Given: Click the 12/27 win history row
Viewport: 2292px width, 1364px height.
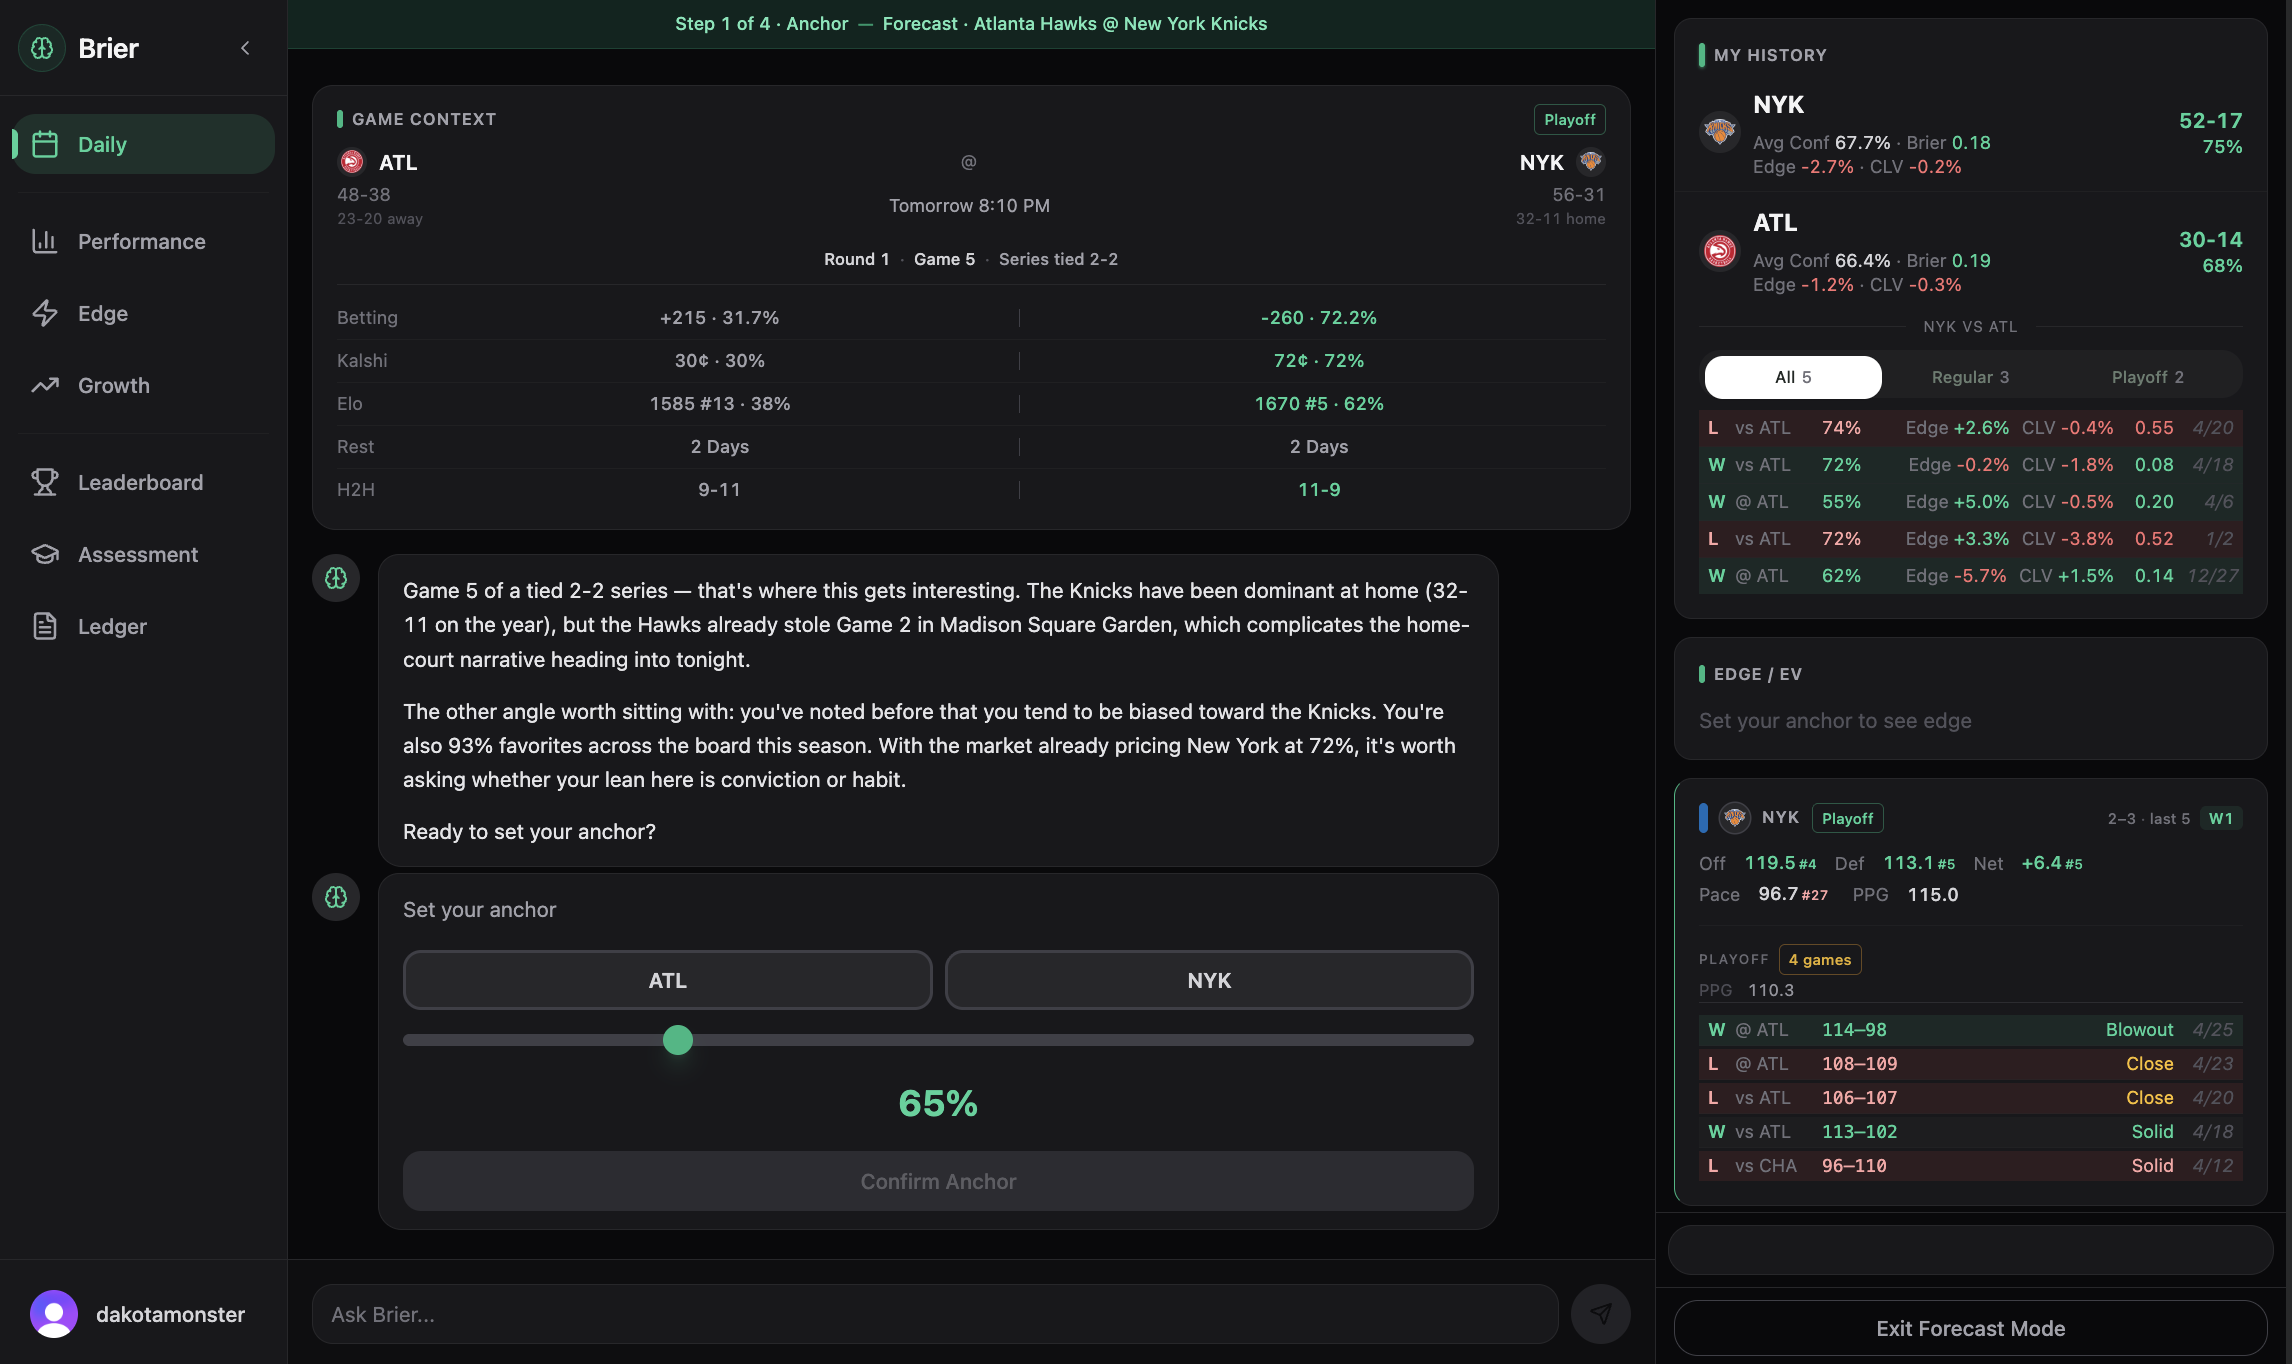Looking at the screenshot, I should click(x=1970, y=576).
